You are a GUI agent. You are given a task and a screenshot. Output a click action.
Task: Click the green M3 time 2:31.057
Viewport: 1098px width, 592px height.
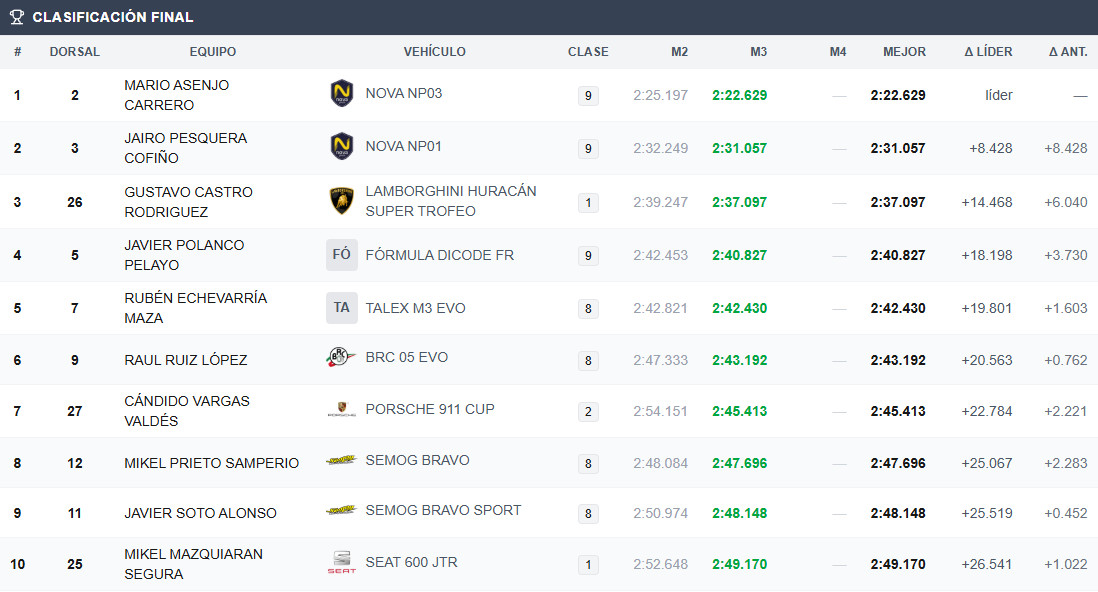coord(739,149)
